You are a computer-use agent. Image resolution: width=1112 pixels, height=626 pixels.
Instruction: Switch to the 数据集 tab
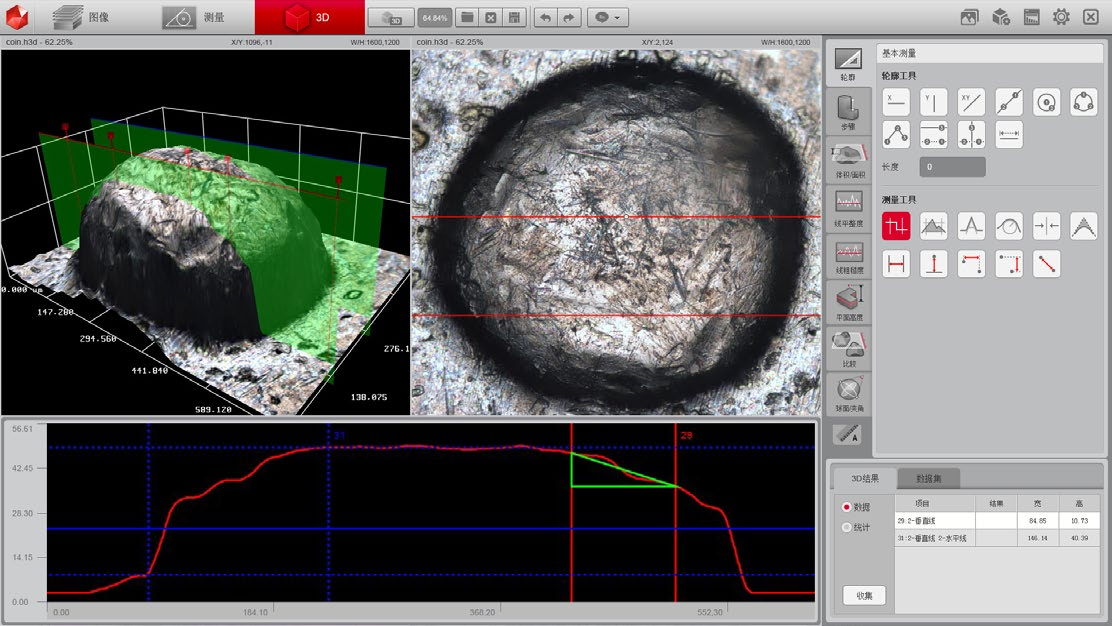coord(930,478)
